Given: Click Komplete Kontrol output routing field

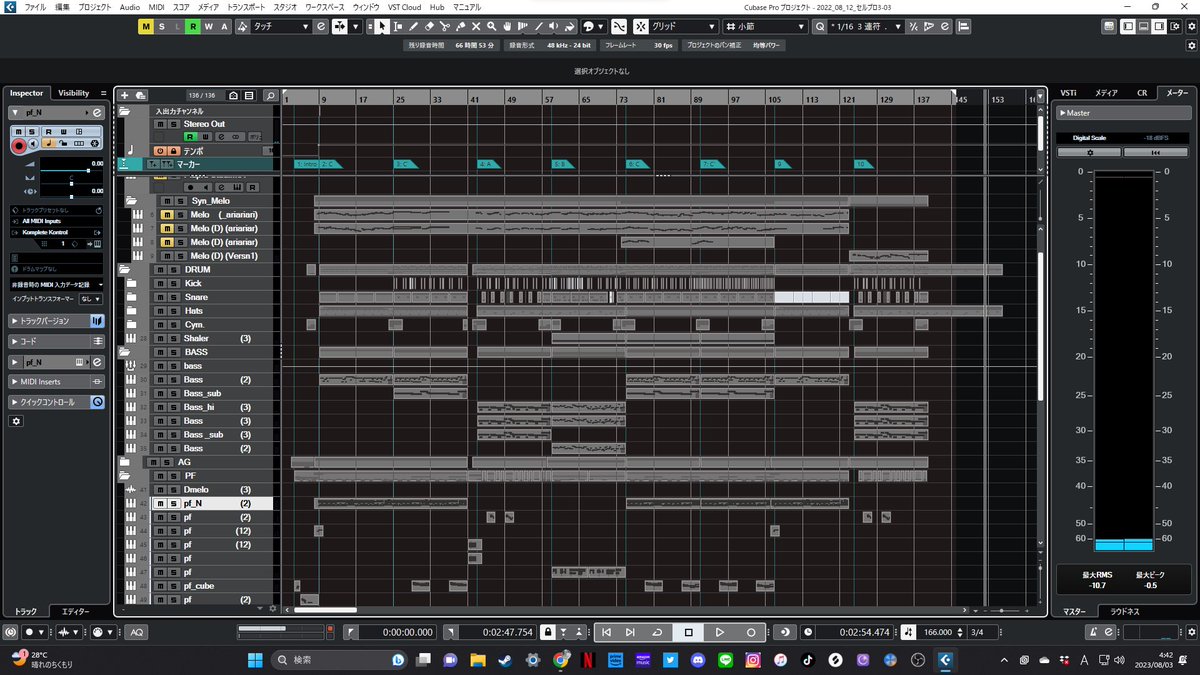Looking at the screenshot, I should [57, 232].
